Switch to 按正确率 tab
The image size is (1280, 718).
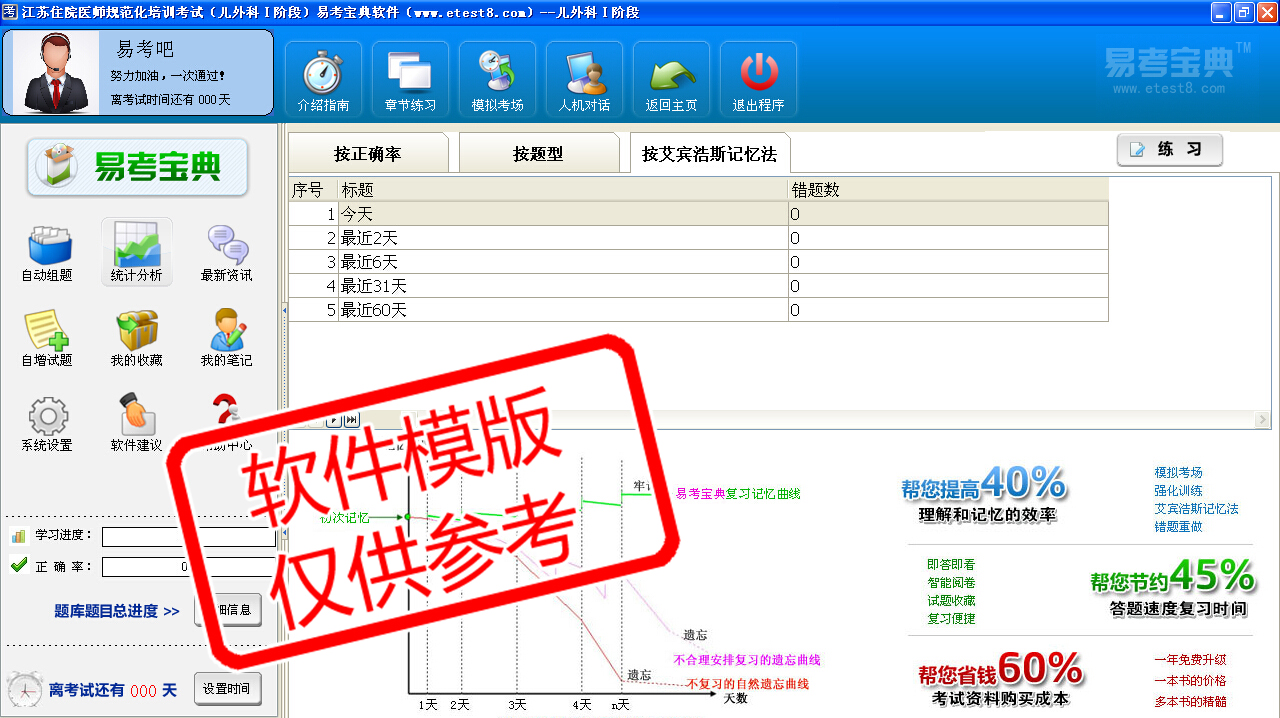[x=367, y=154]
